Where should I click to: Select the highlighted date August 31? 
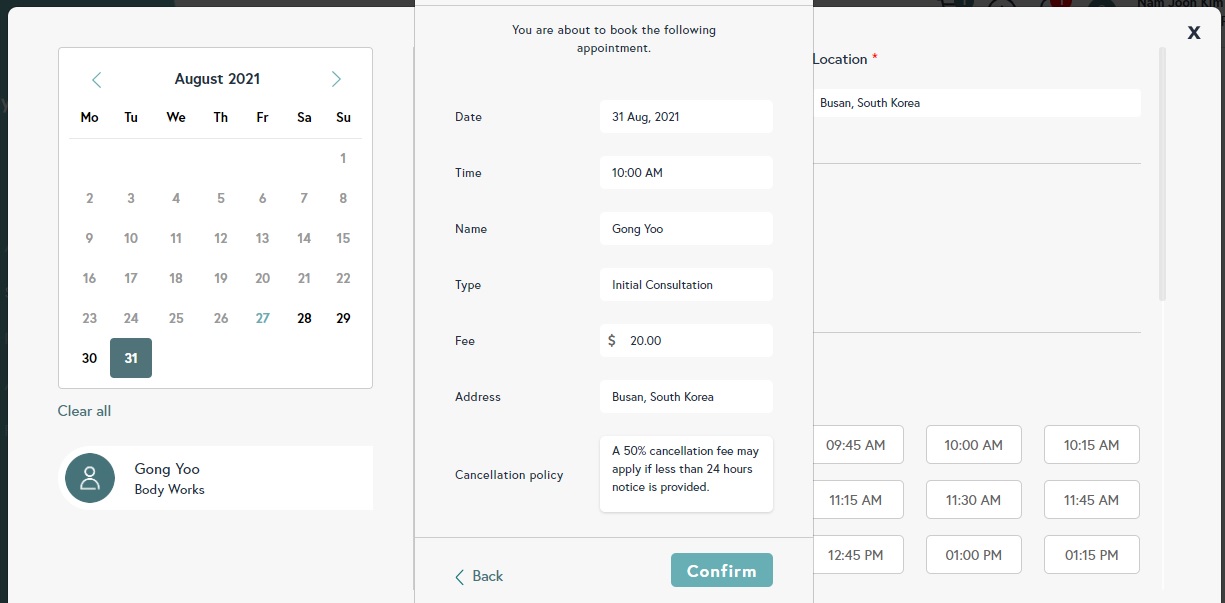(131, 358)
